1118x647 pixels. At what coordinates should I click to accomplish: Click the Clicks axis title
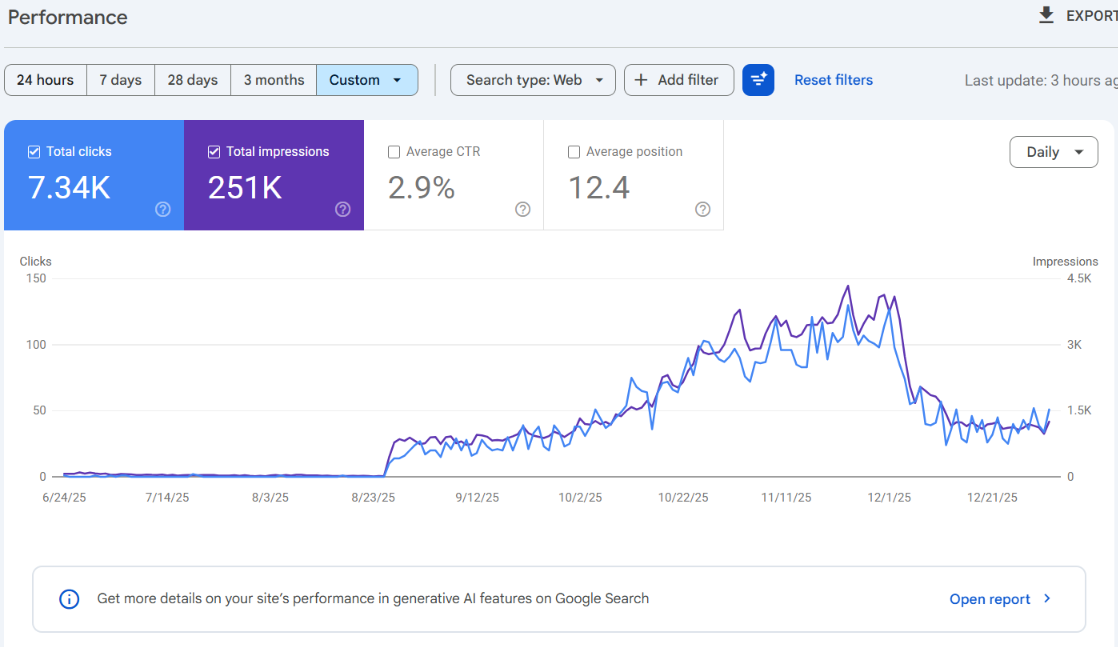pyautogui.click(x=36, y=261)
